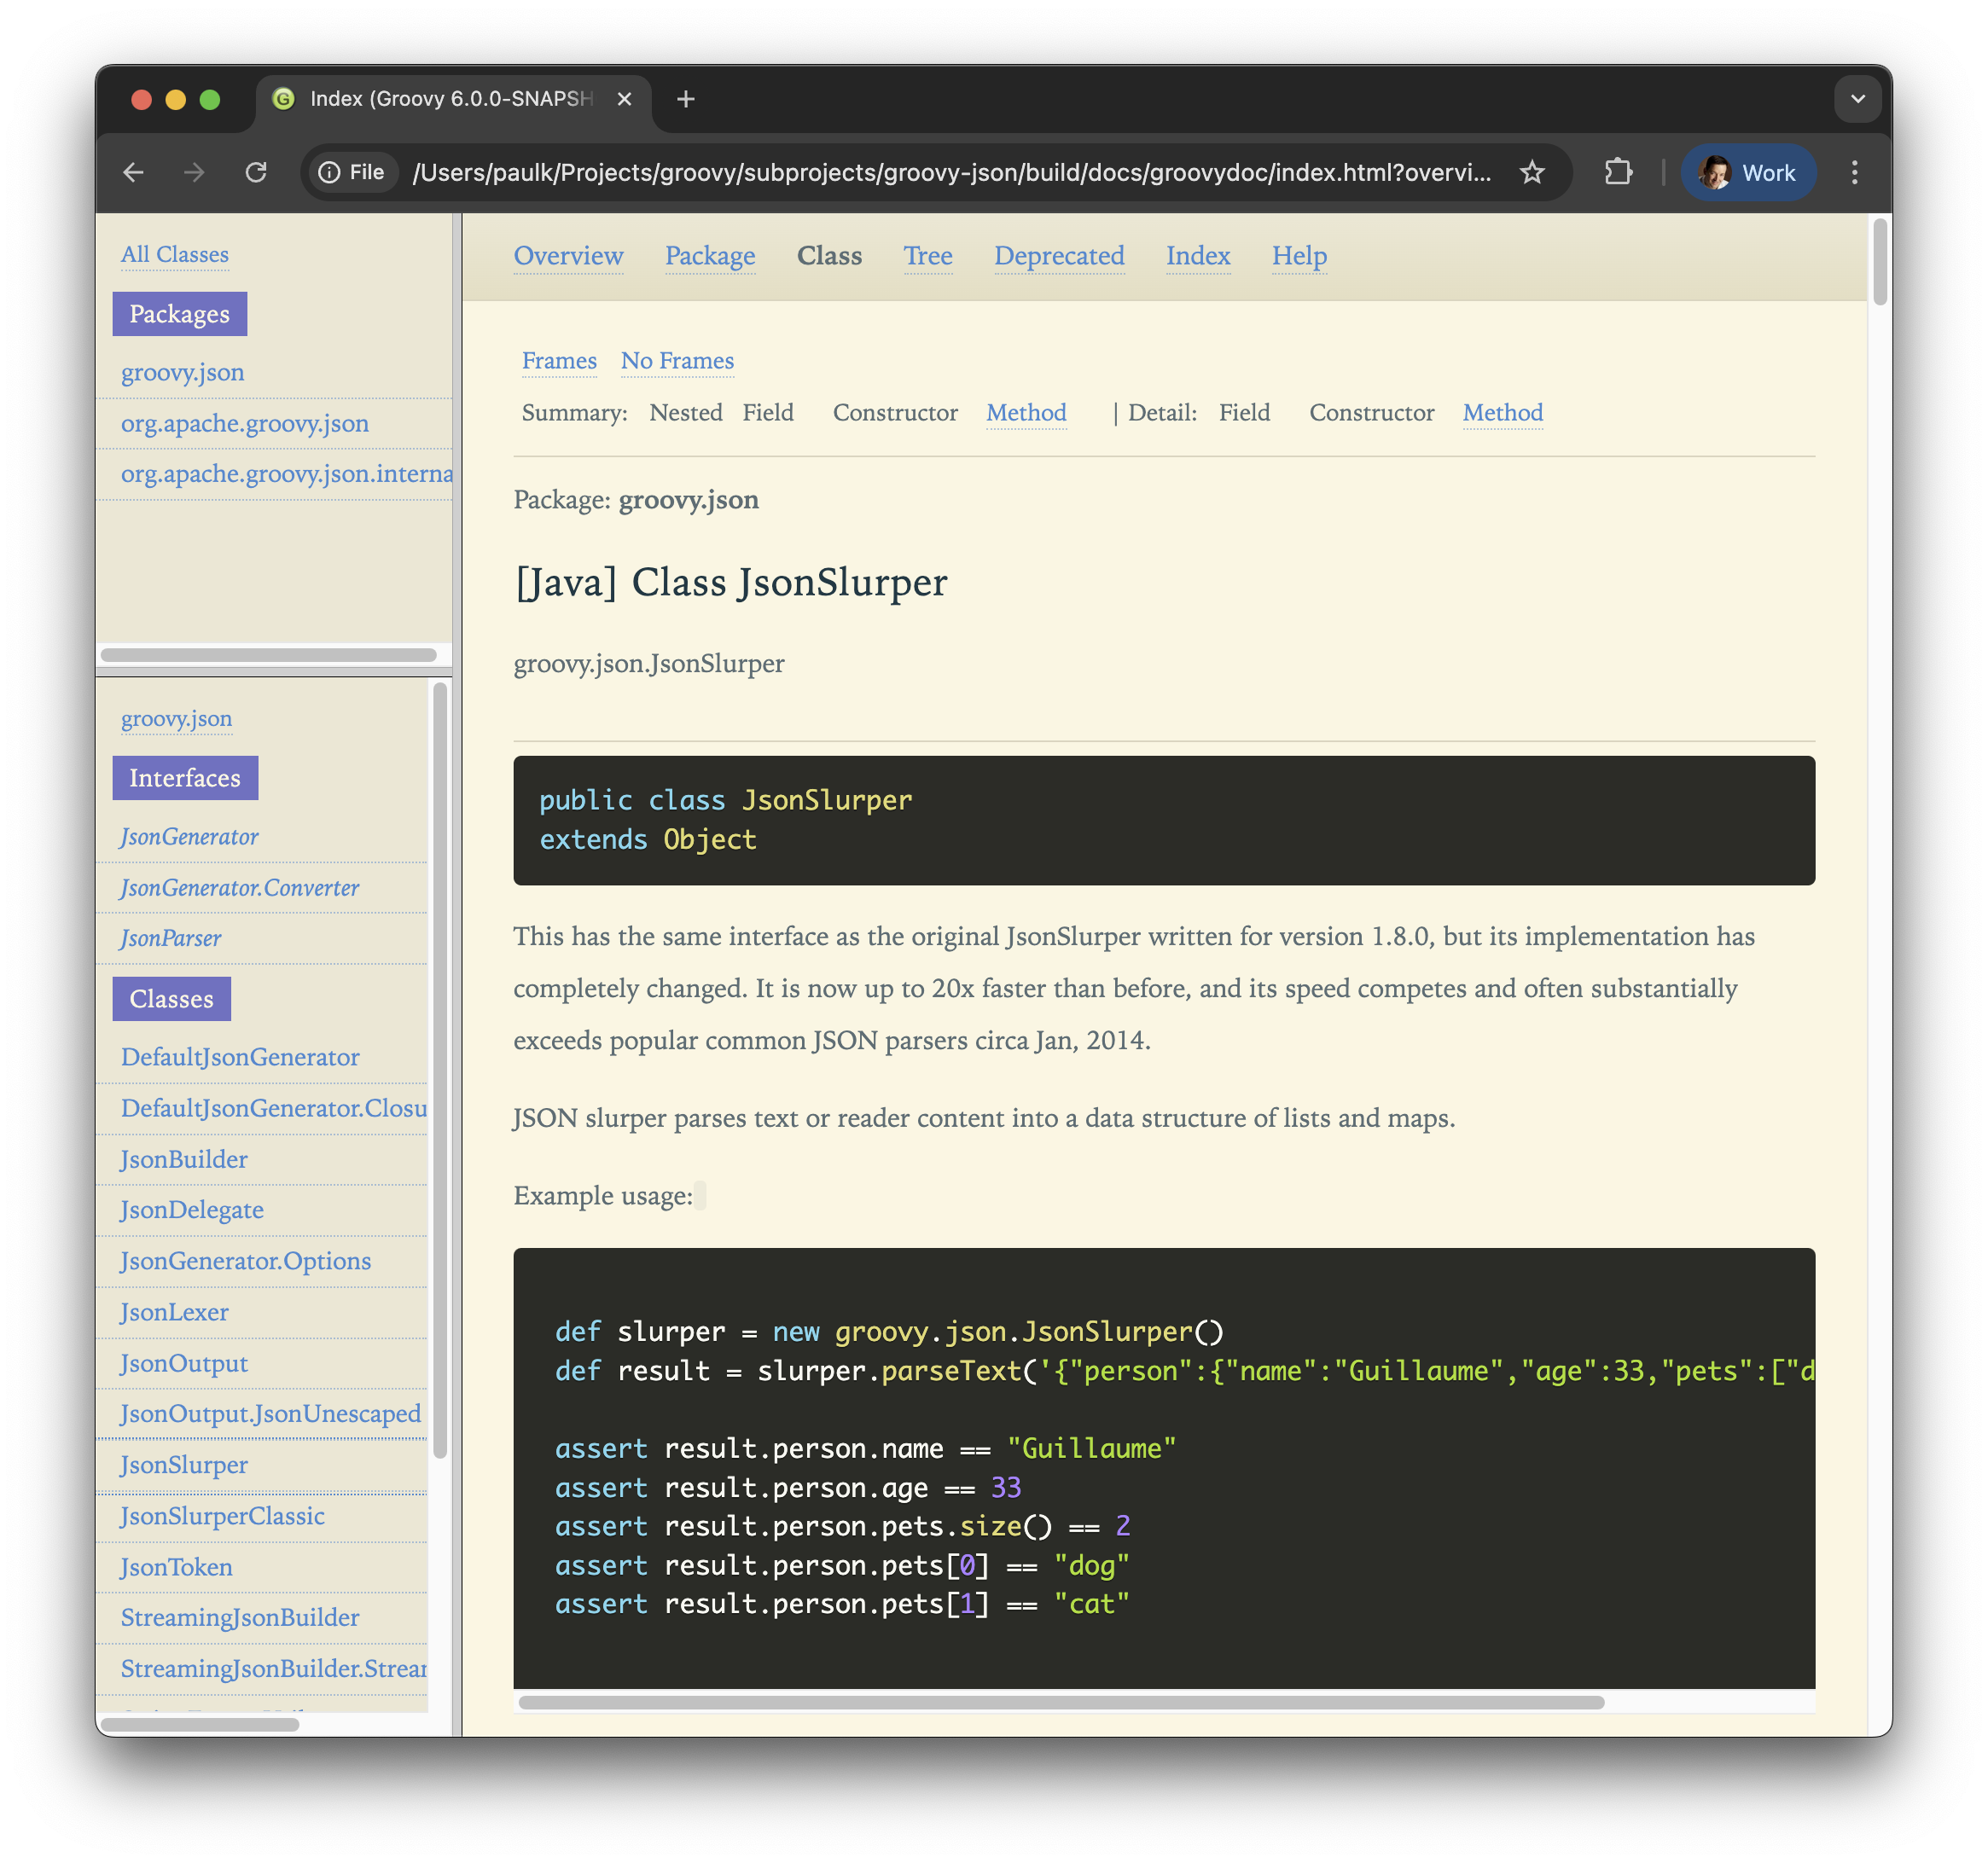
Task: Click the browser forward arrow
Action: pos(194,173)
